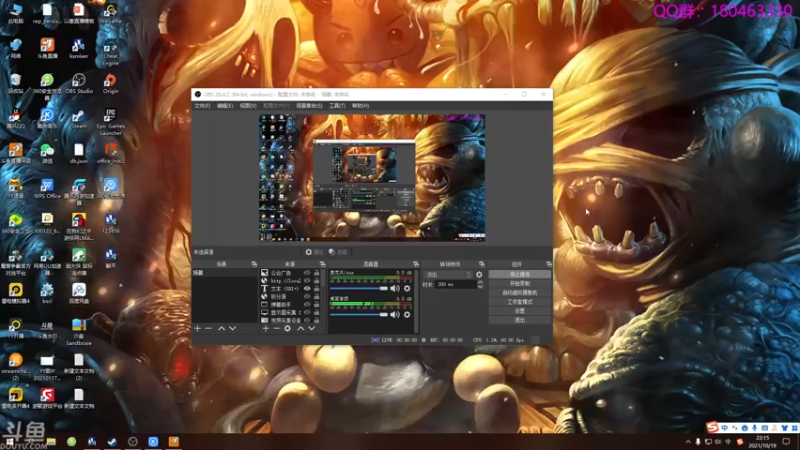Click the taskbar clock showing 22:15
Image resolution: width=800 pixels, height=450 pixels.
coord(762,442)
